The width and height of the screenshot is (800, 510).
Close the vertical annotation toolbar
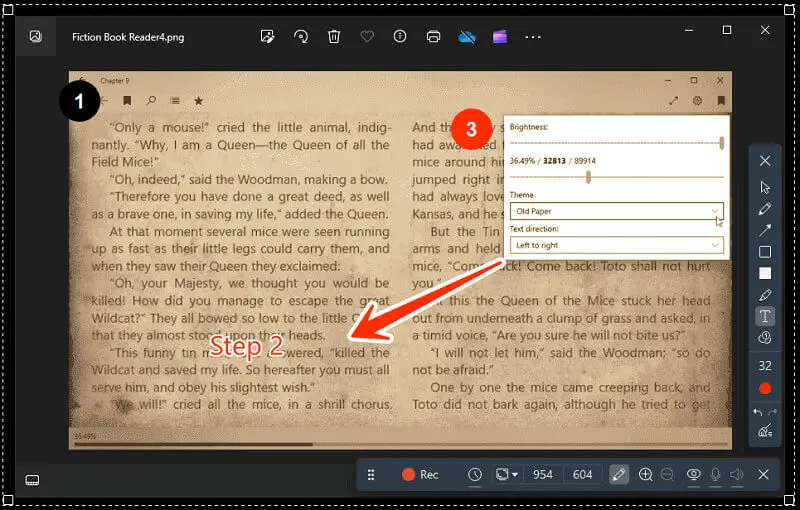(765, 161)
